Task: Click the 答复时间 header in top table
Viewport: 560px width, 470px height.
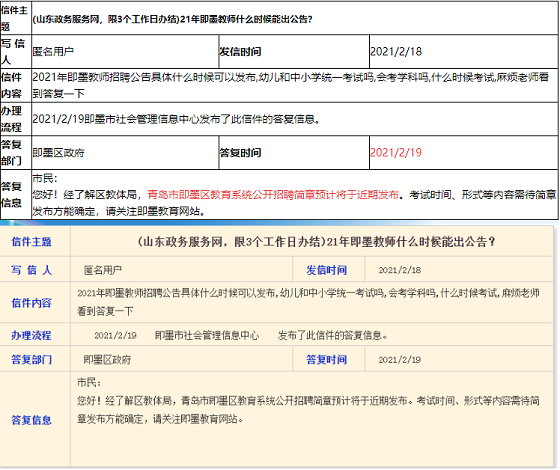Action: pyautogui.click(x=240, y=153)
